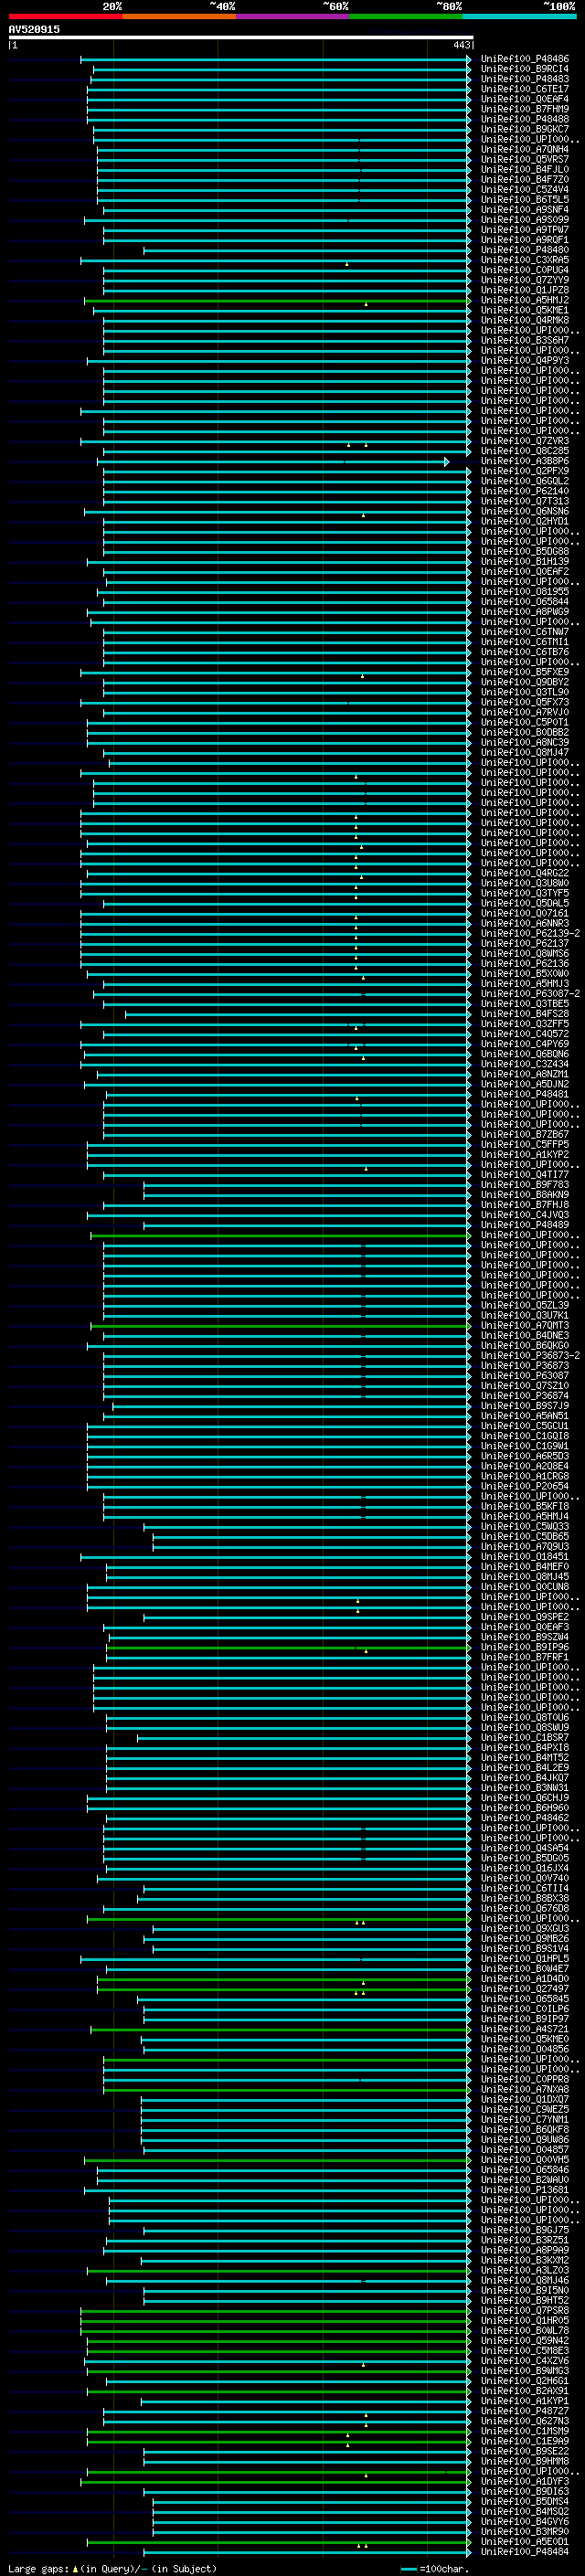Viewport: 585px width, 2576px height.
Task: Select hit label UniRef100_B9GKC7
Action: pos(525,129)
